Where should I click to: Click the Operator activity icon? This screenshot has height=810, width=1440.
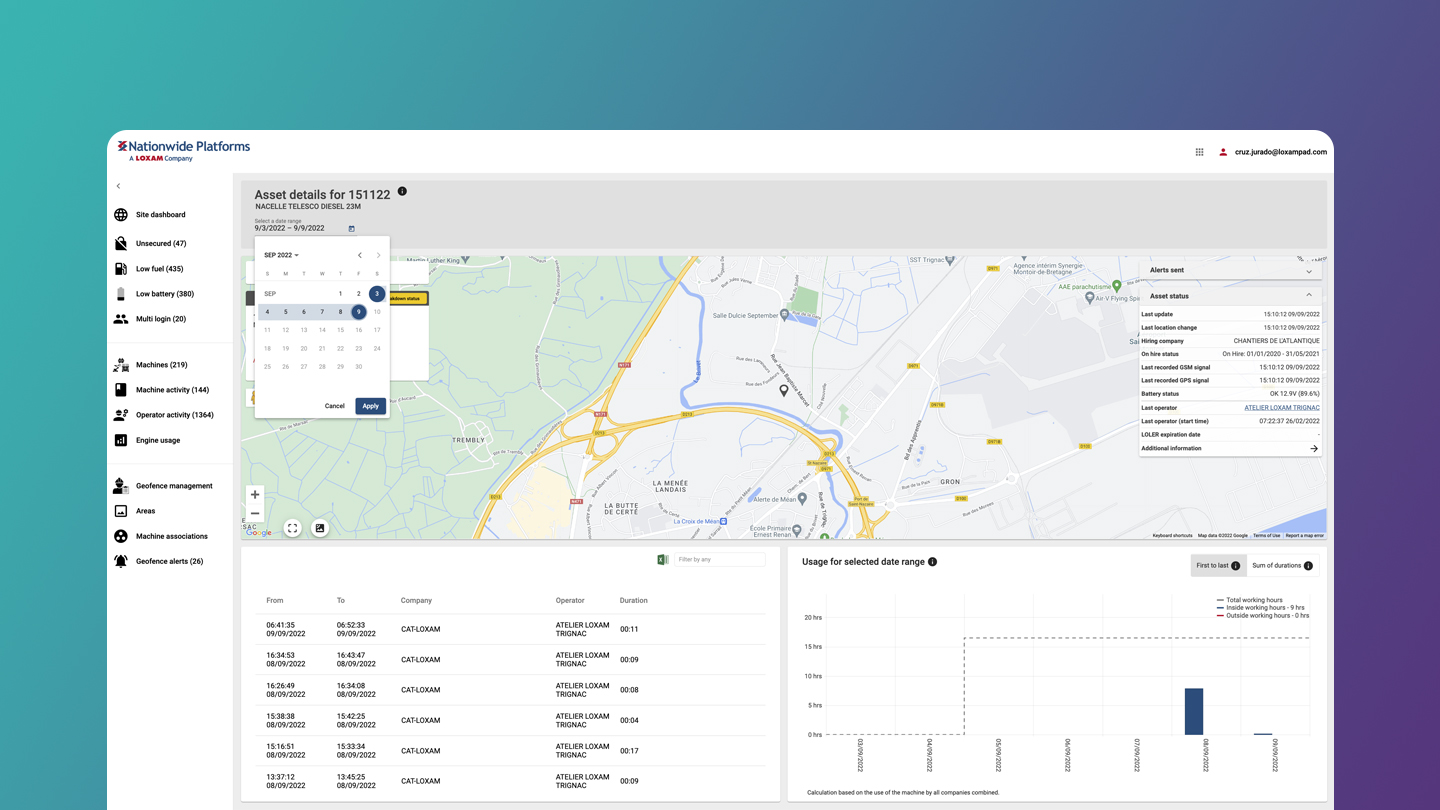click(x=121, y=415)
